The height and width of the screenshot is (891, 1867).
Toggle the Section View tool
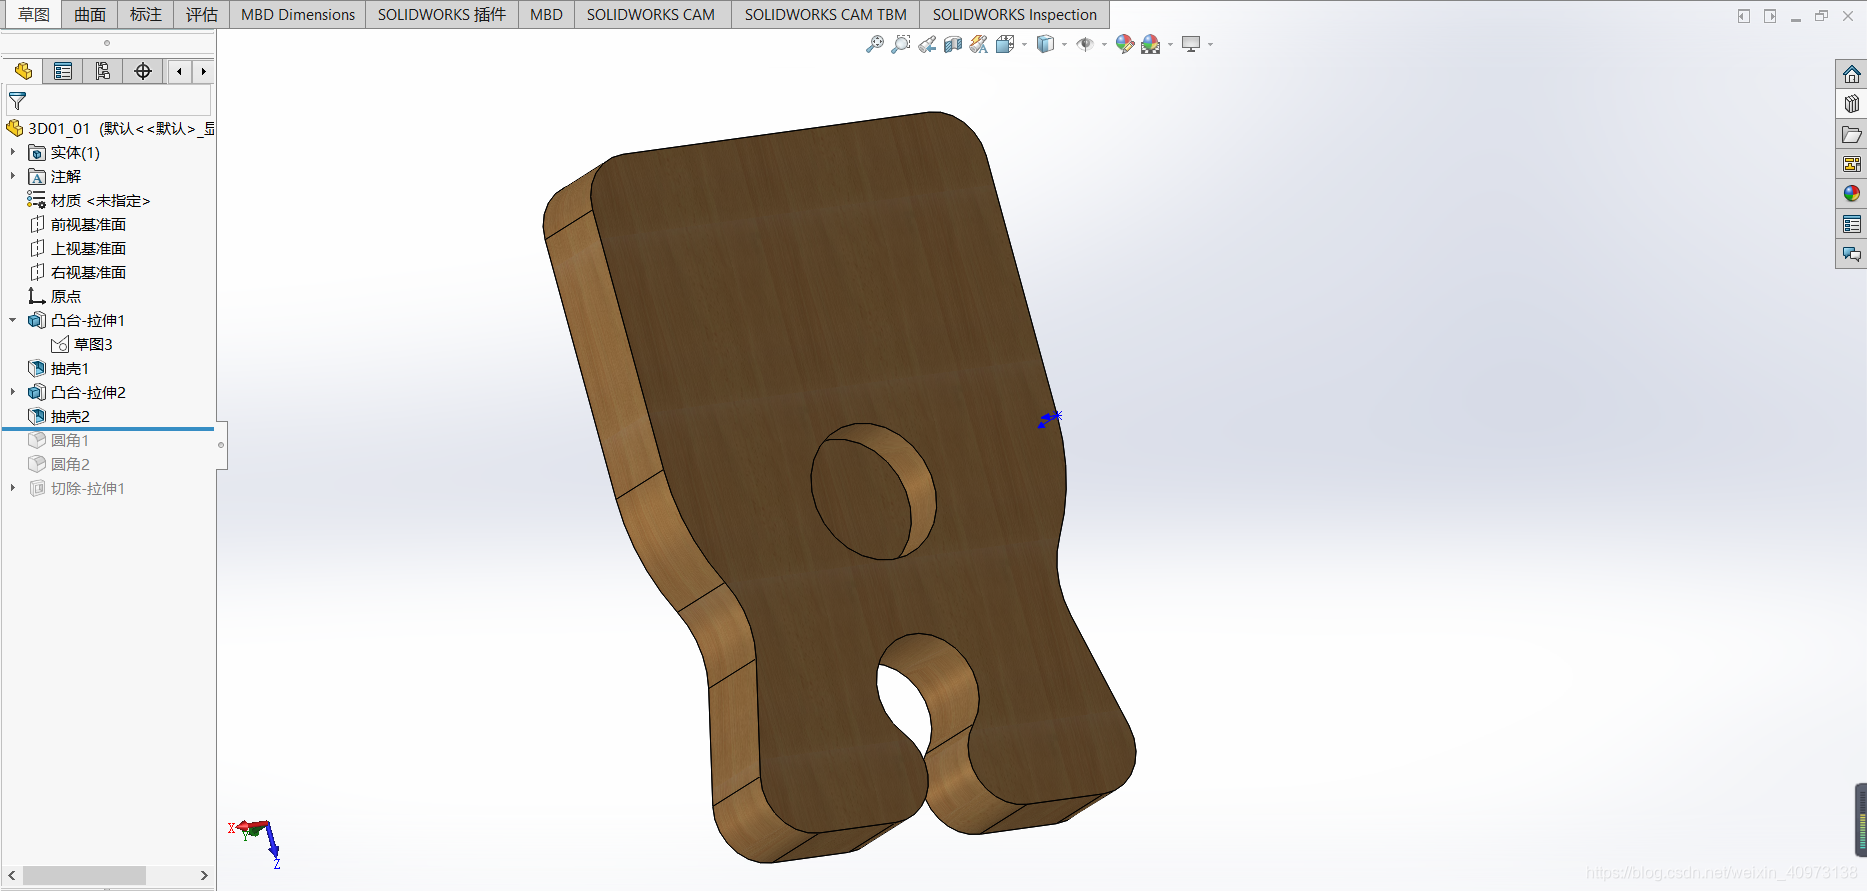pyautogui.click(x=953, y=44)
